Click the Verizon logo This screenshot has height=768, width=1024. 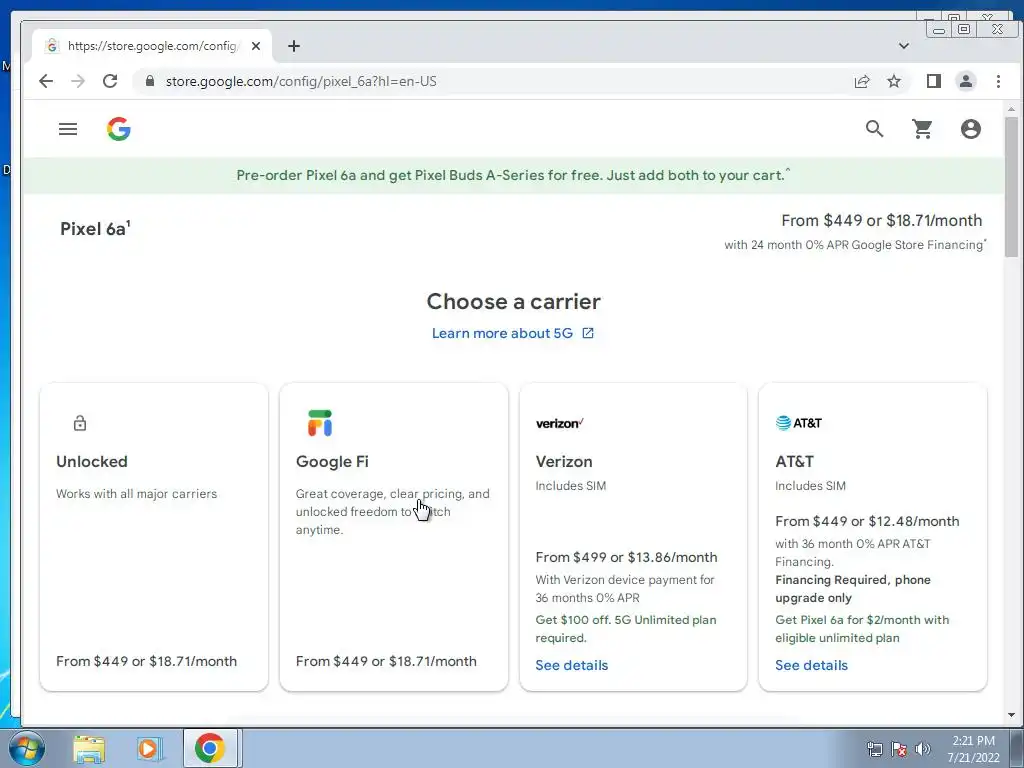tap(560, 423)
